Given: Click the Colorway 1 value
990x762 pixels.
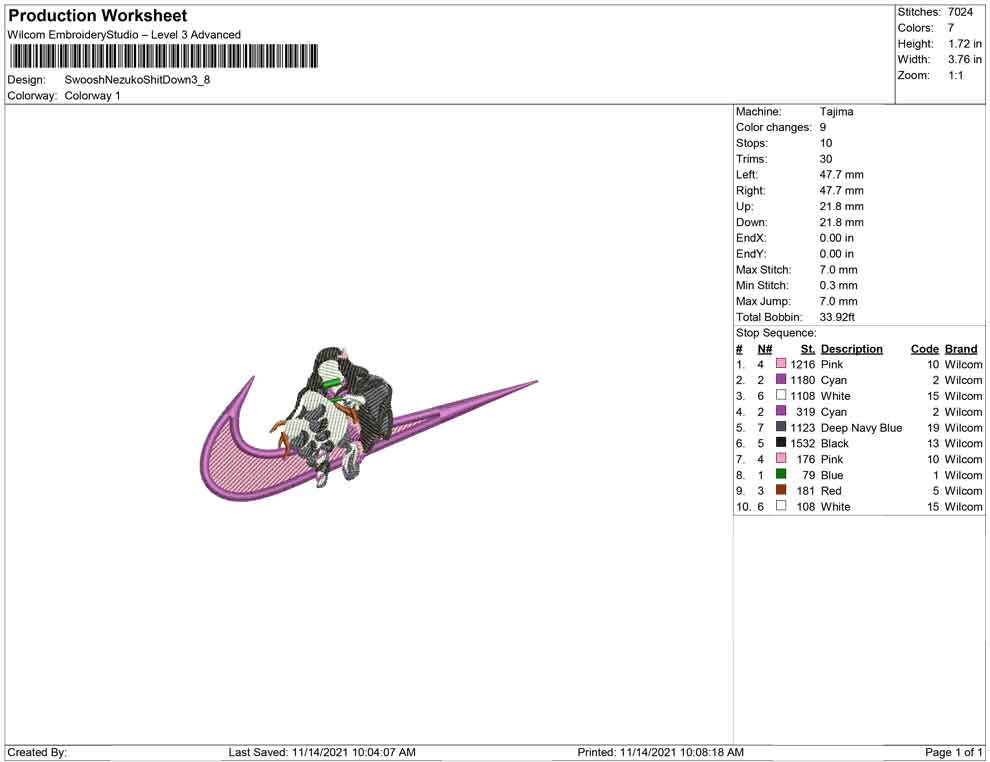Looking at the screenshot, I should point(92,96).
